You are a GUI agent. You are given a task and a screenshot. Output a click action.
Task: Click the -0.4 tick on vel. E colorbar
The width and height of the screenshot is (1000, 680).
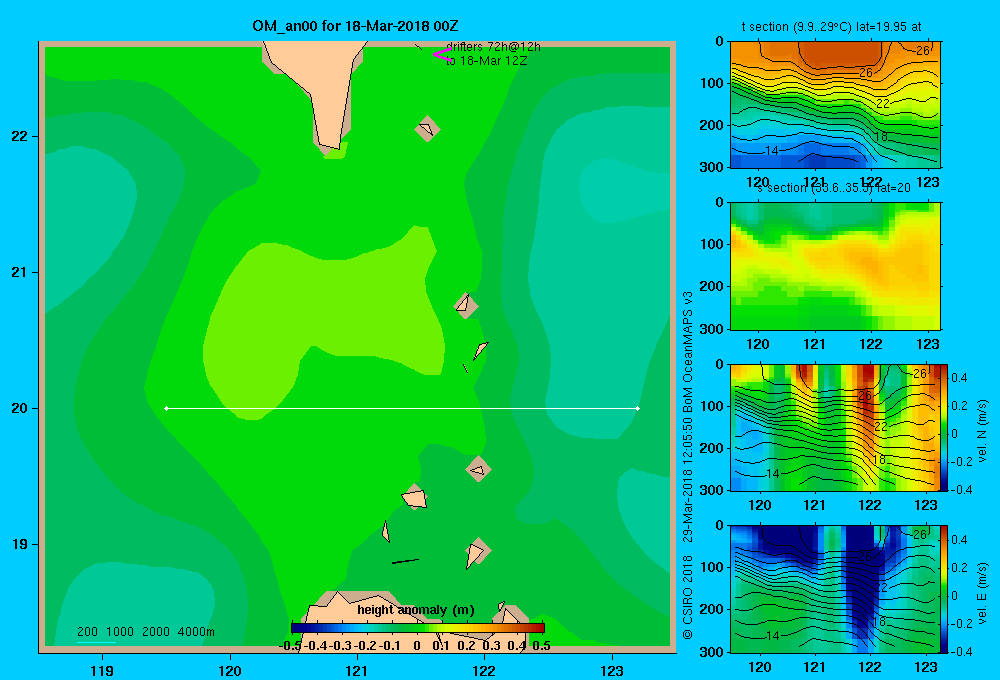coord(960,651)
